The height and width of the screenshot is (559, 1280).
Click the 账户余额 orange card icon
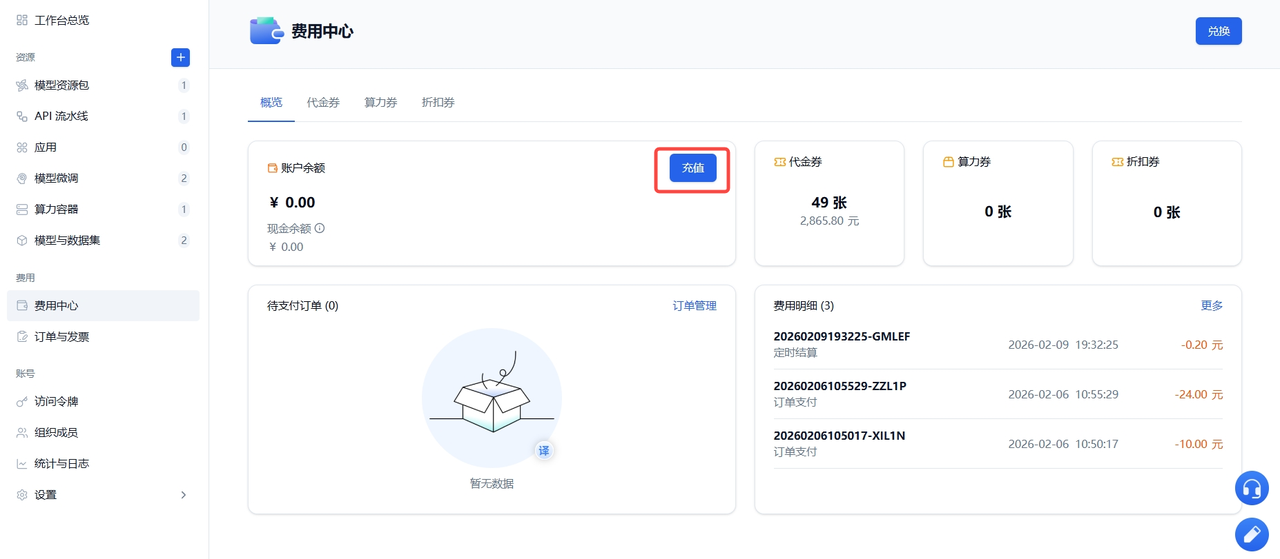272,168
